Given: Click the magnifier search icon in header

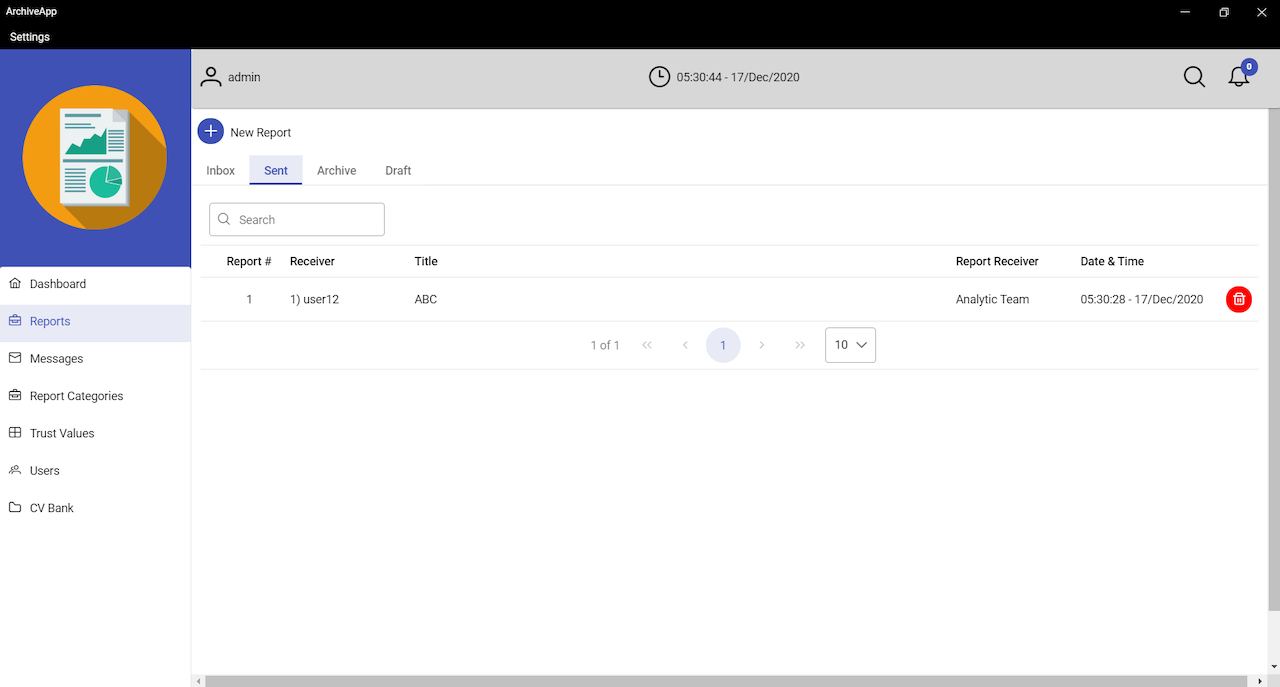Looking at the screenshot, I should tap(1194, 77).
